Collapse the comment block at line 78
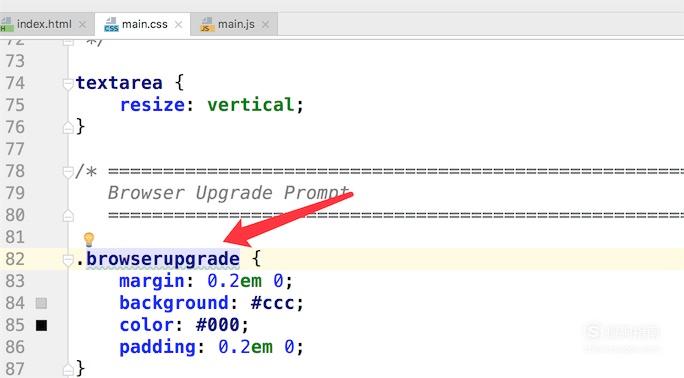684x378 pixels. click(x=68, y=172)
